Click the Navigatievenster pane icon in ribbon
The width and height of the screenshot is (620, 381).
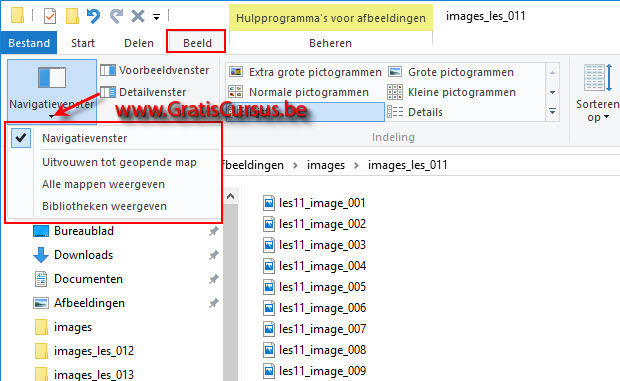[x=52, y=77]
